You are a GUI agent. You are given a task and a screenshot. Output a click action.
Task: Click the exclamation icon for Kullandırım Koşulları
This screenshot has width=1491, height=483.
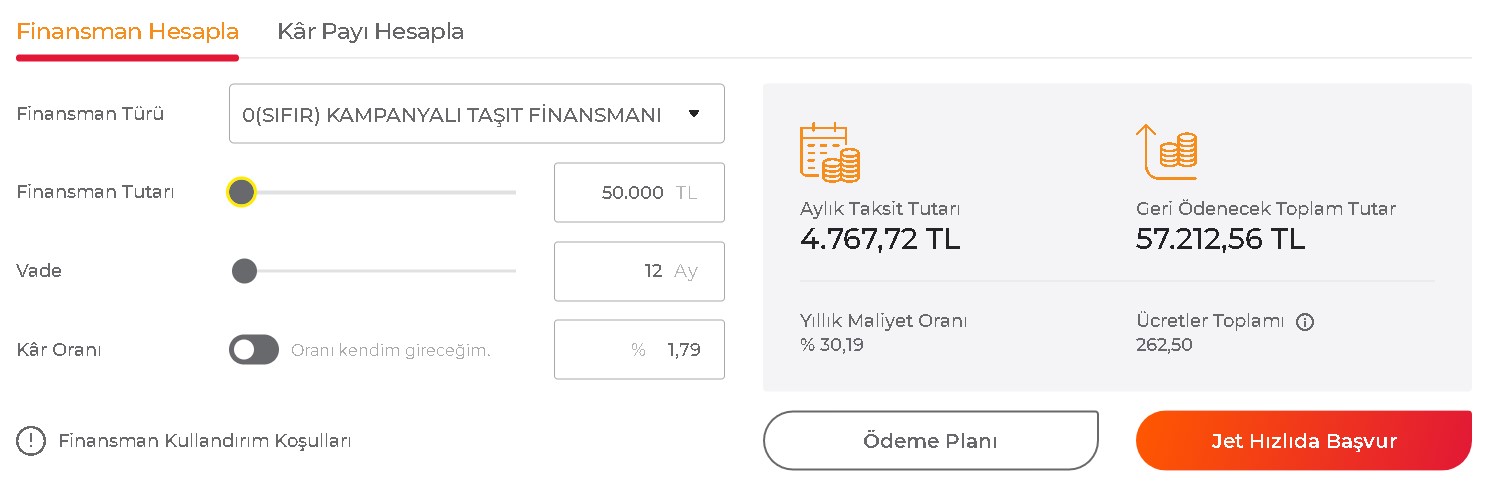(31, 440)
